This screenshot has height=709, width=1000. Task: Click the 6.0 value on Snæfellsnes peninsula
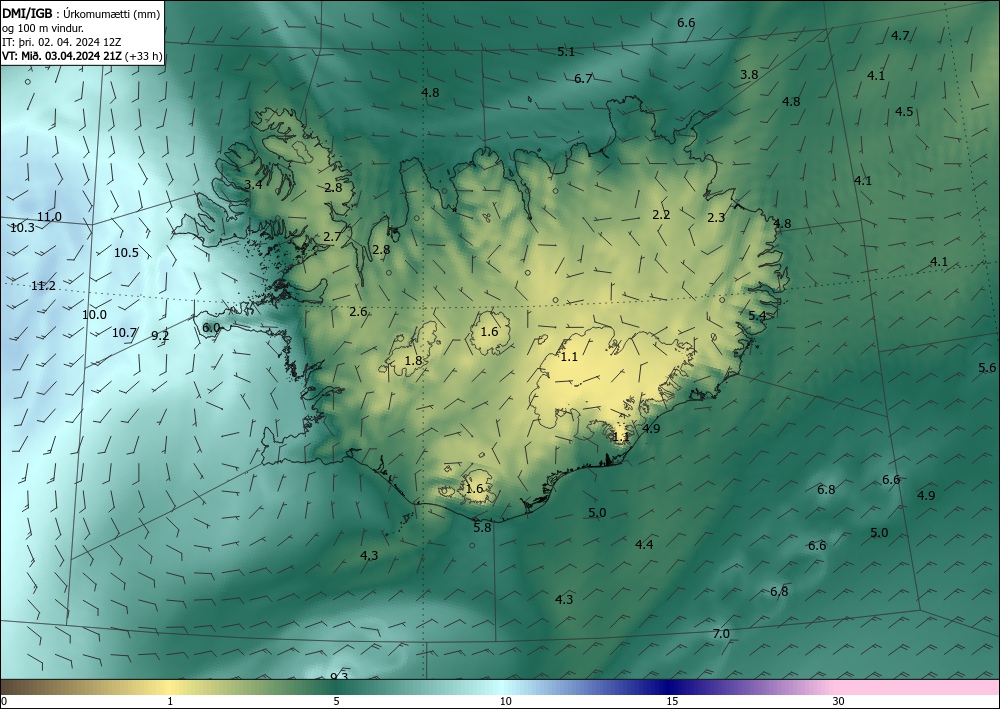point(211,327)
